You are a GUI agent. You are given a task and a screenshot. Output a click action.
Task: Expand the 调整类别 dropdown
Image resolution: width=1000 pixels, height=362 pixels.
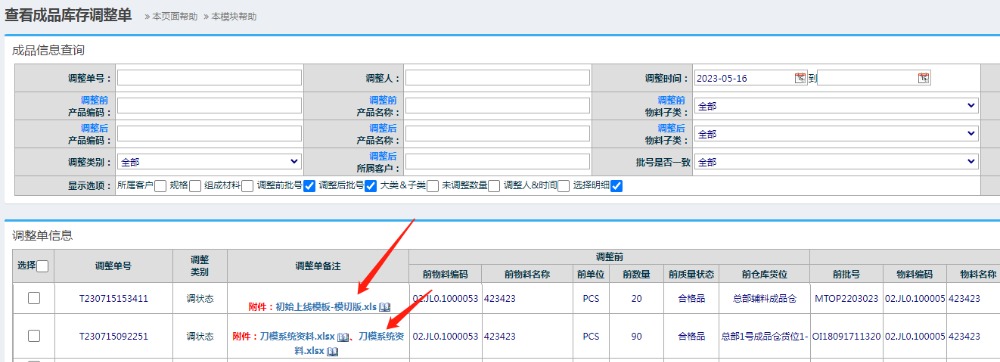[209, 162]
